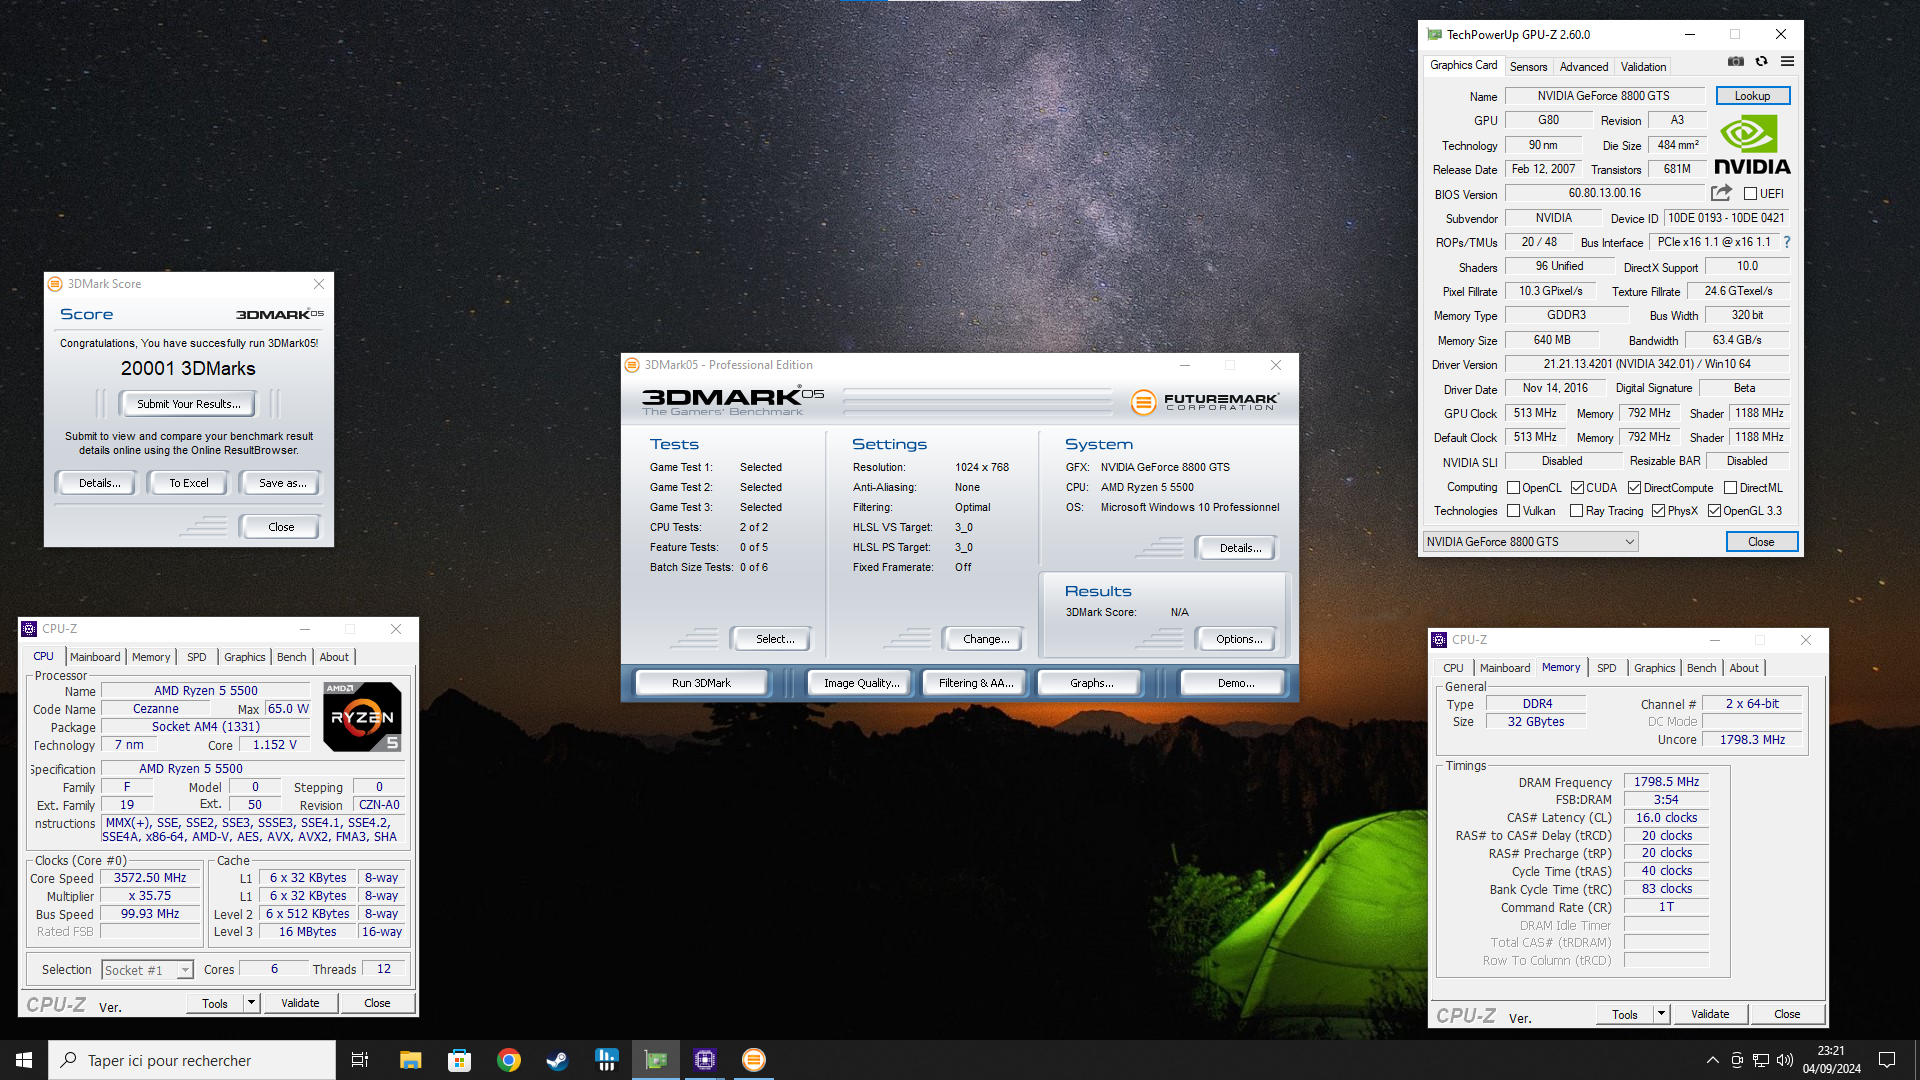
Task: Expand the Tools arrow in left CPU-Z
Action: pyautogui.click(x=252, y=1002)
